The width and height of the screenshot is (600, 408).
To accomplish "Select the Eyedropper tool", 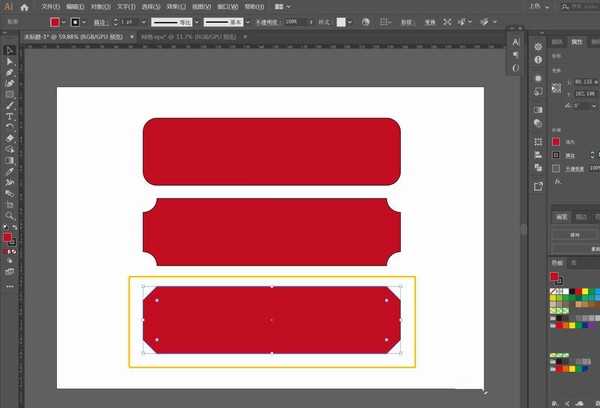I will (x=10, y=171).
